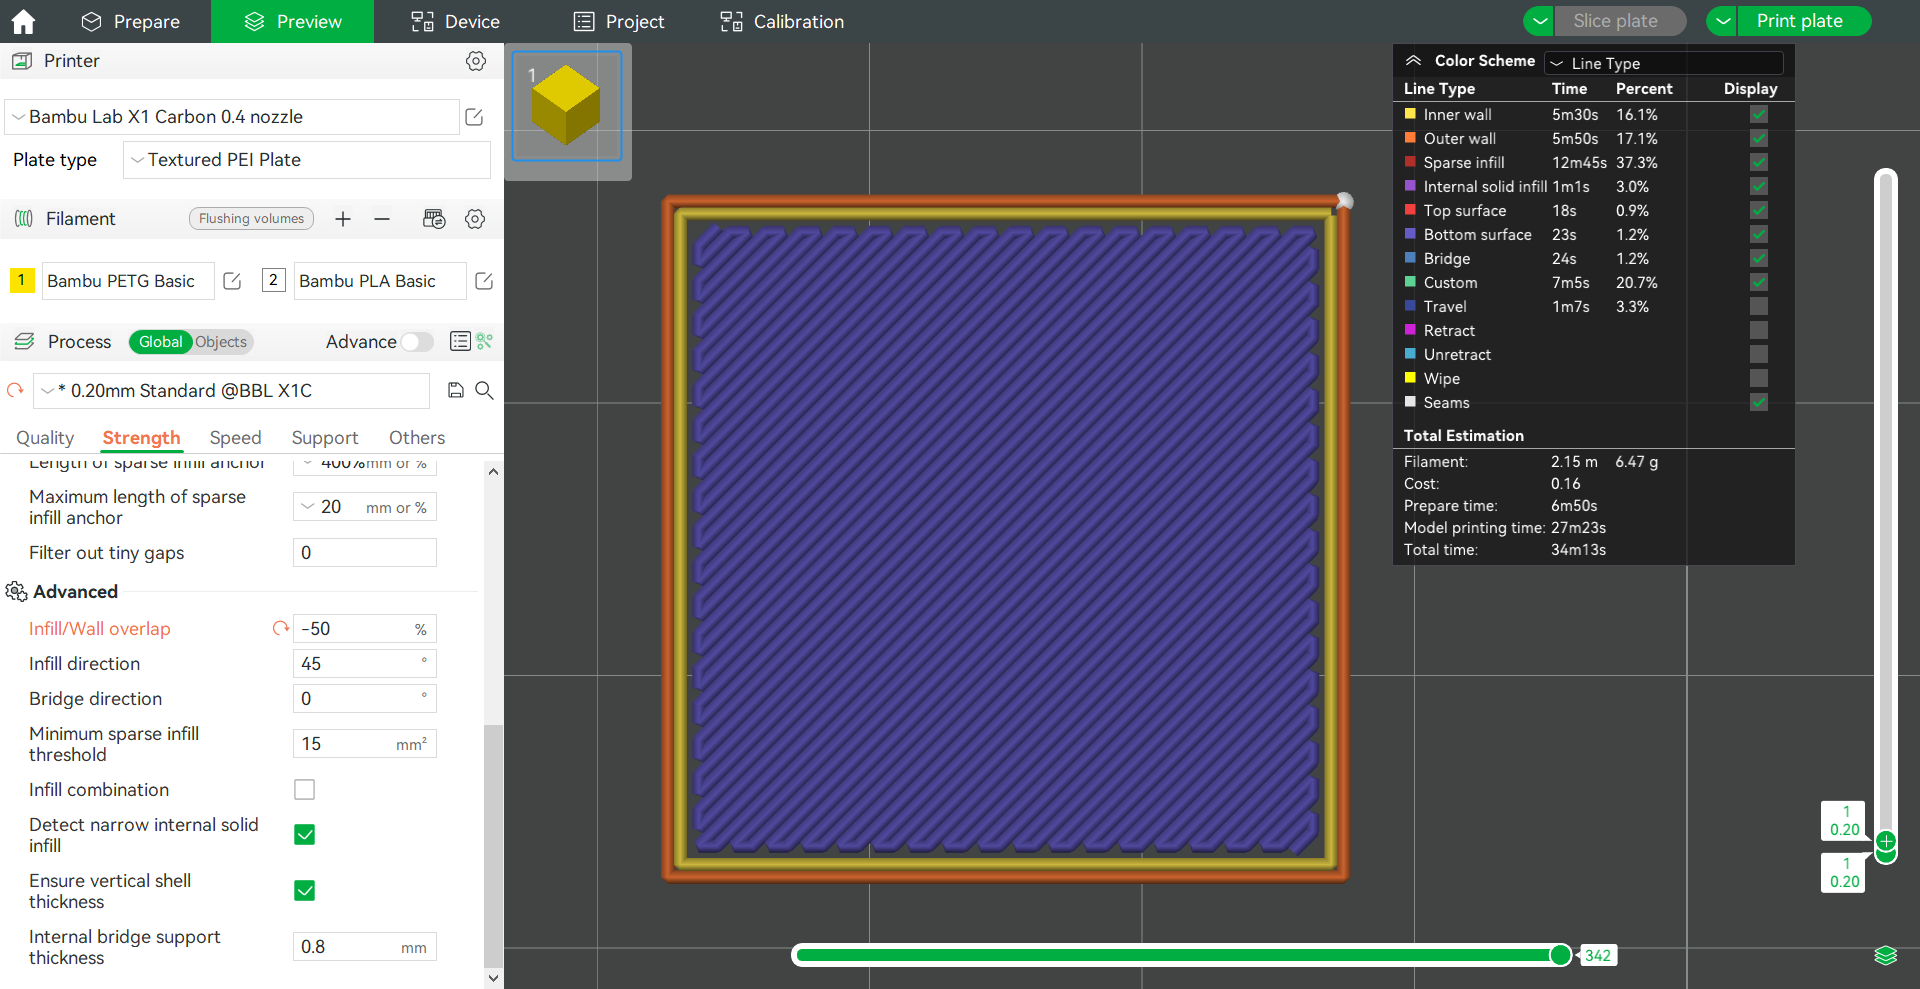The height and width of the screenshot is (989, 1920).
Task: Reset Infill/Wall overlap to default
Action: click(280, 628)
